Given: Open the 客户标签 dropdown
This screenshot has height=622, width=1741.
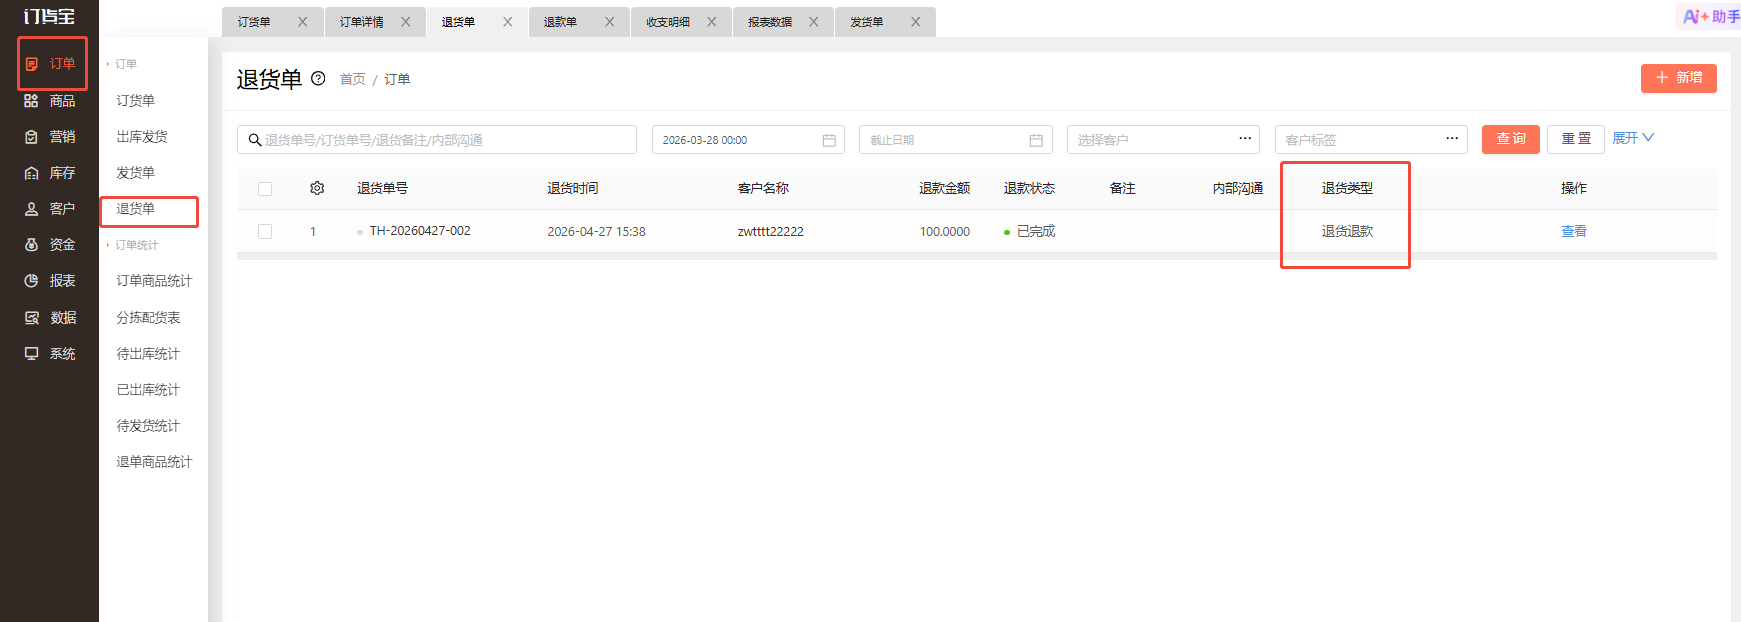Looking at the screenshot, I should pyautogui.click(x=1371, y=140).
